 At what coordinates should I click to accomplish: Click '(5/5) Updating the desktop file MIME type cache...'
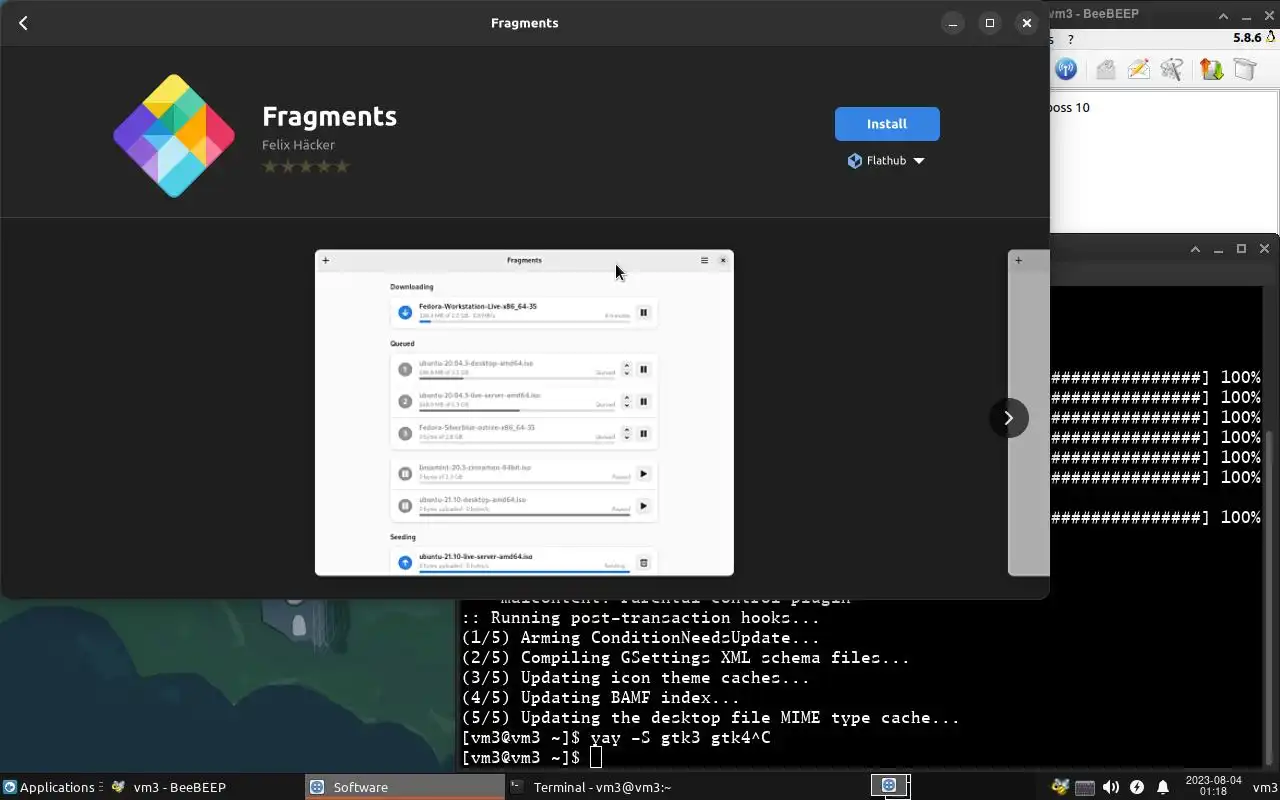pyautogui.click(x=710, y=718)
